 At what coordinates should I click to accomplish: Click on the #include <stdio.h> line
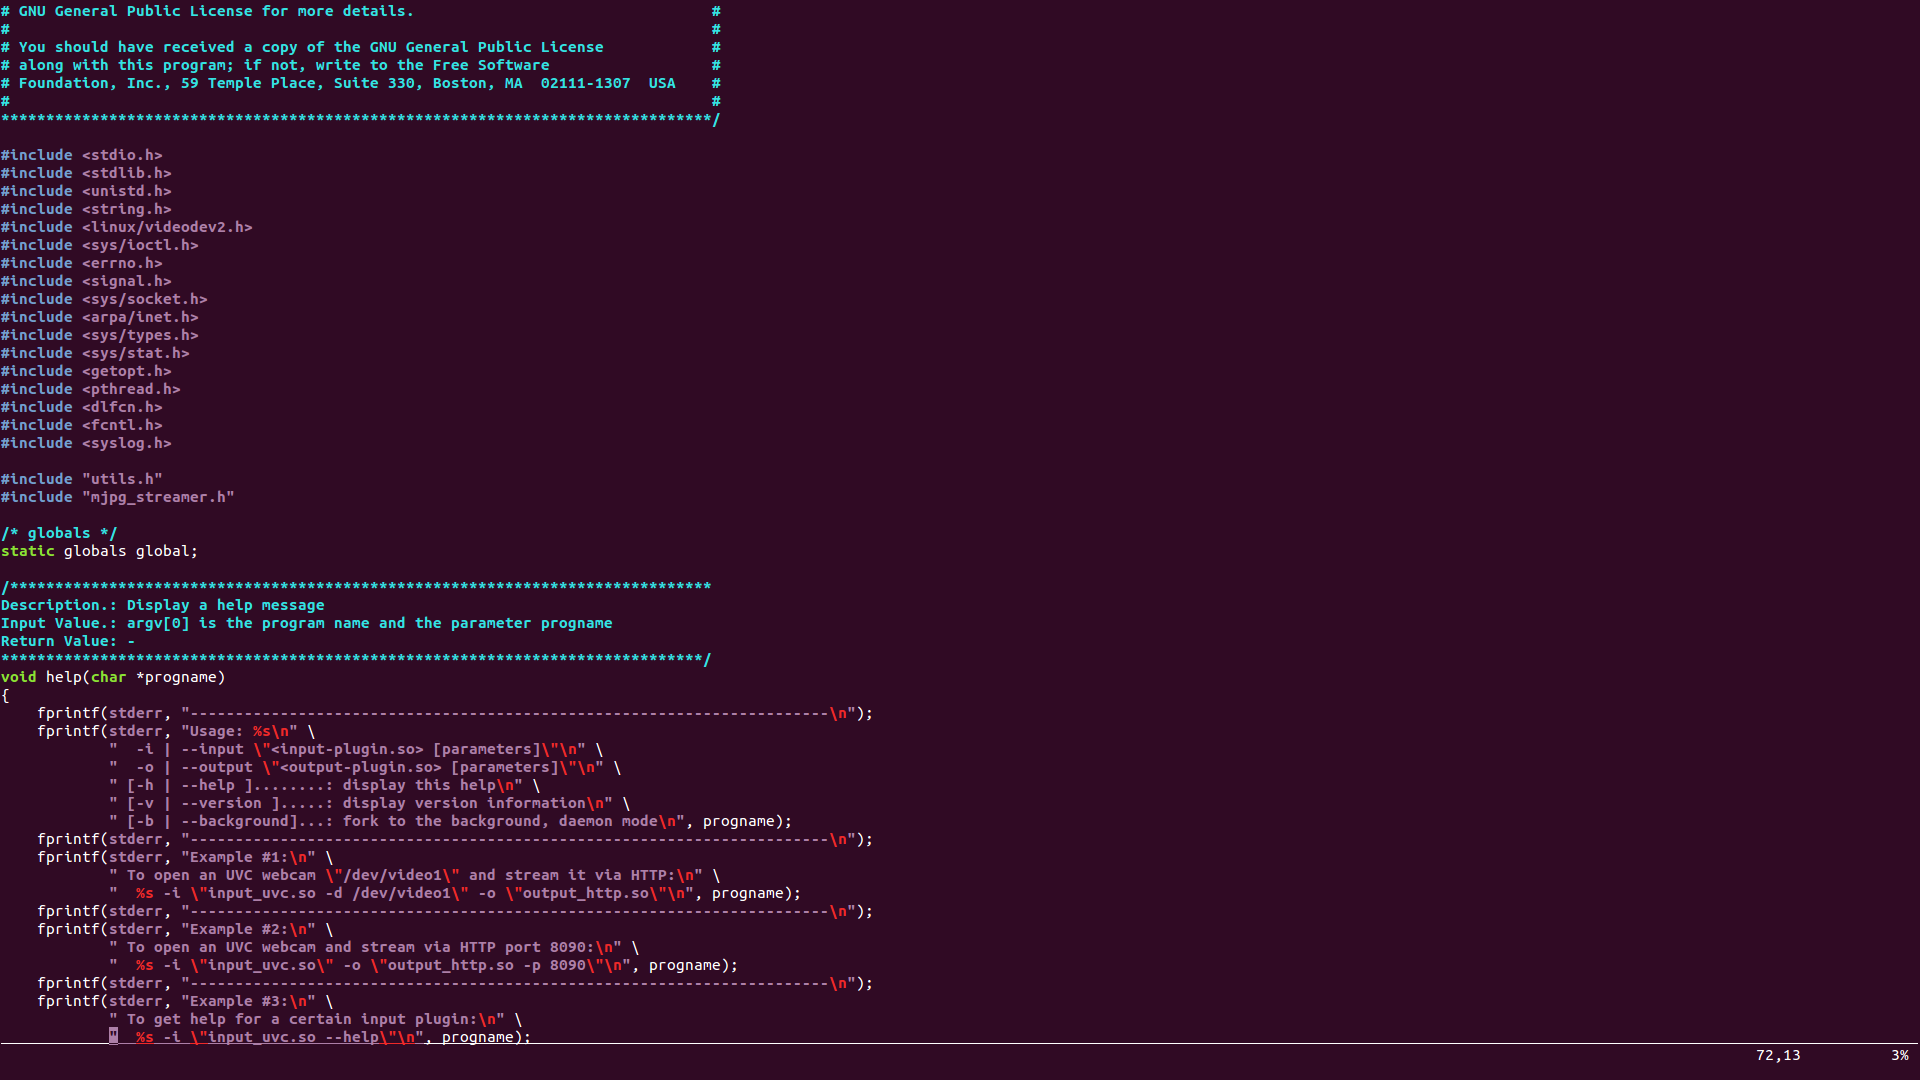pos(81,155)
